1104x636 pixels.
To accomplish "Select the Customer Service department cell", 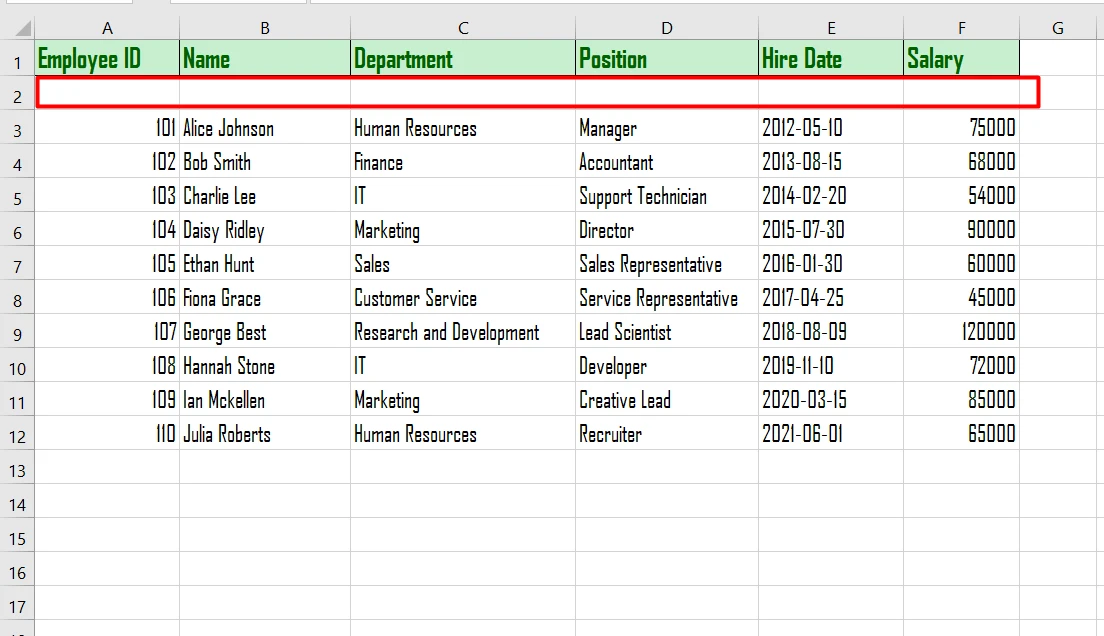I will point(463,298).
